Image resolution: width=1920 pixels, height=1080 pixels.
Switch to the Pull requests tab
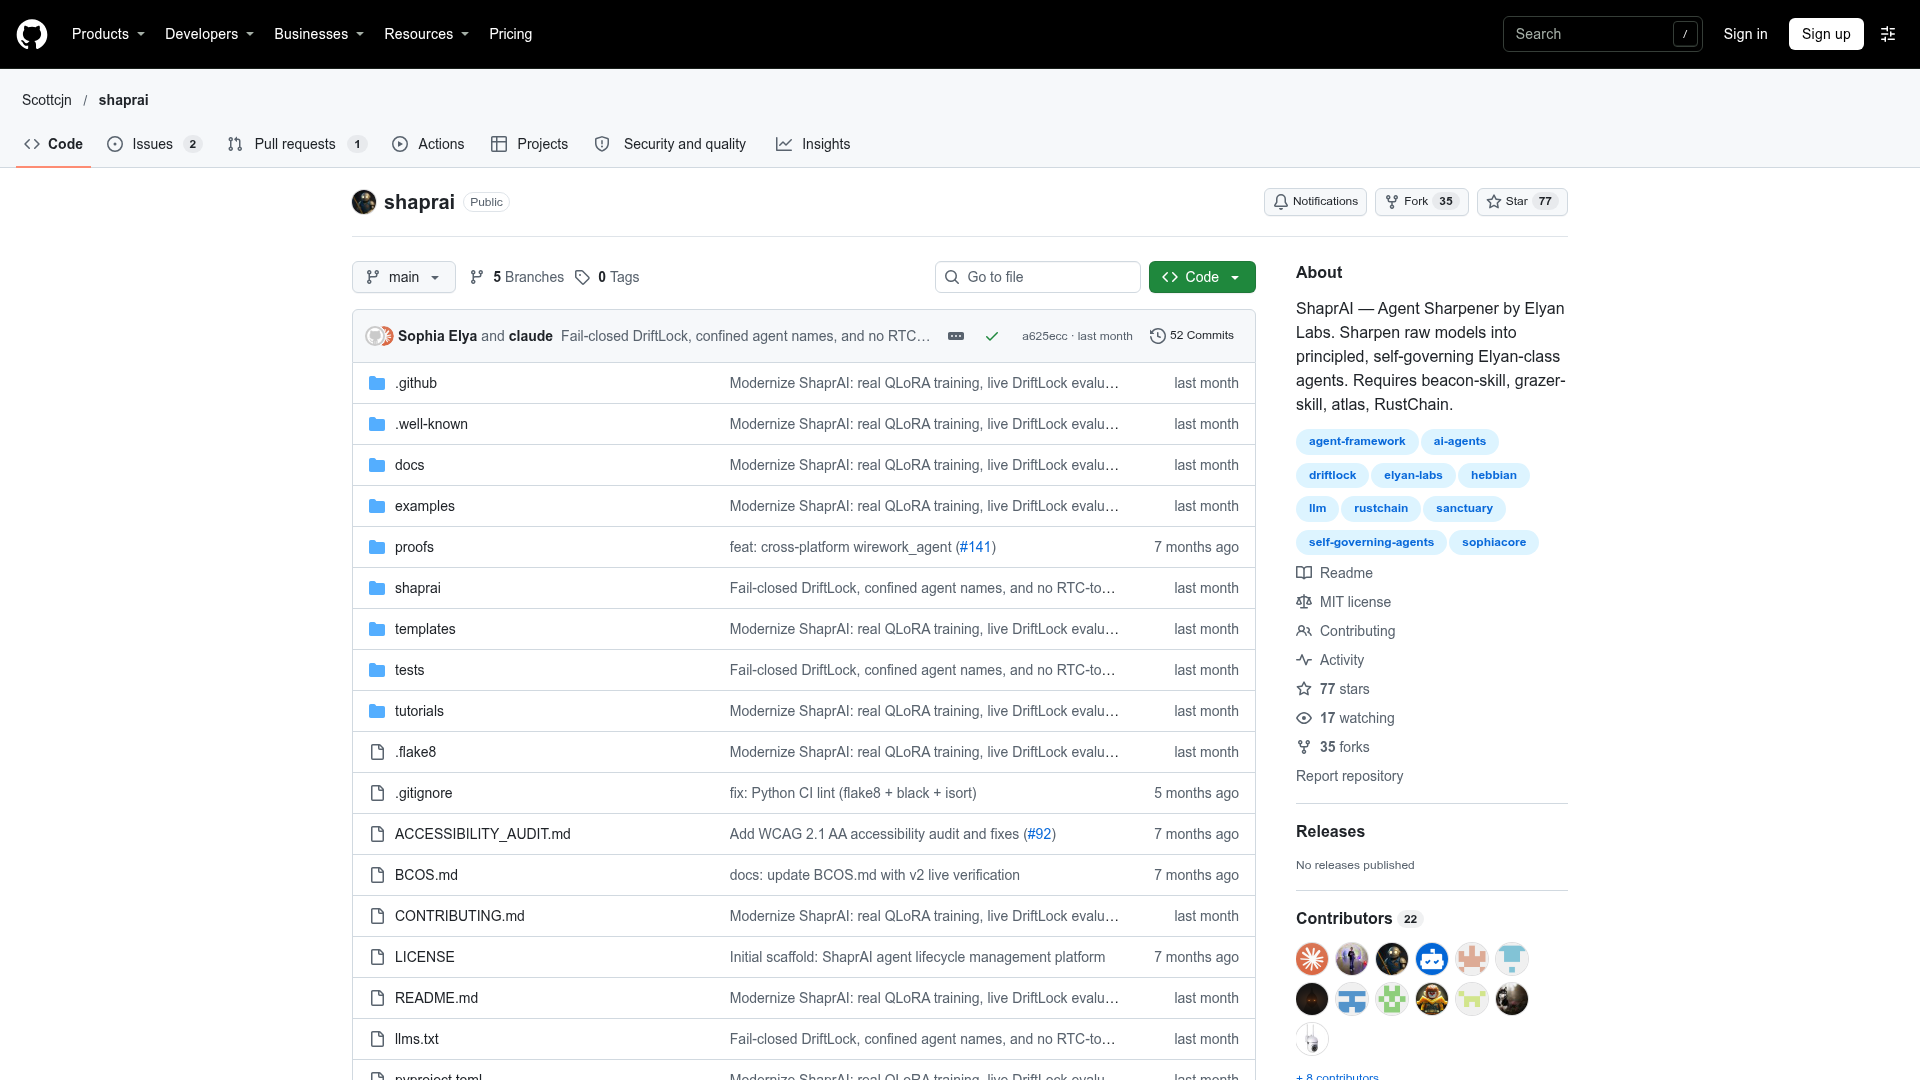(297, 144)
